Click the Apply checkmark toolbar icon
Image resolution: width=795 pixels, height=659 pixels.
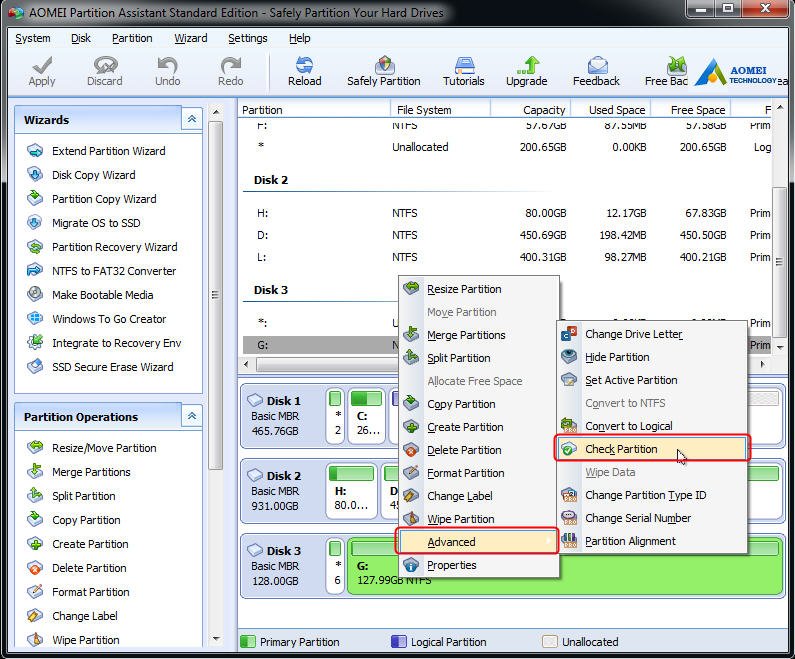coord(42,65)
